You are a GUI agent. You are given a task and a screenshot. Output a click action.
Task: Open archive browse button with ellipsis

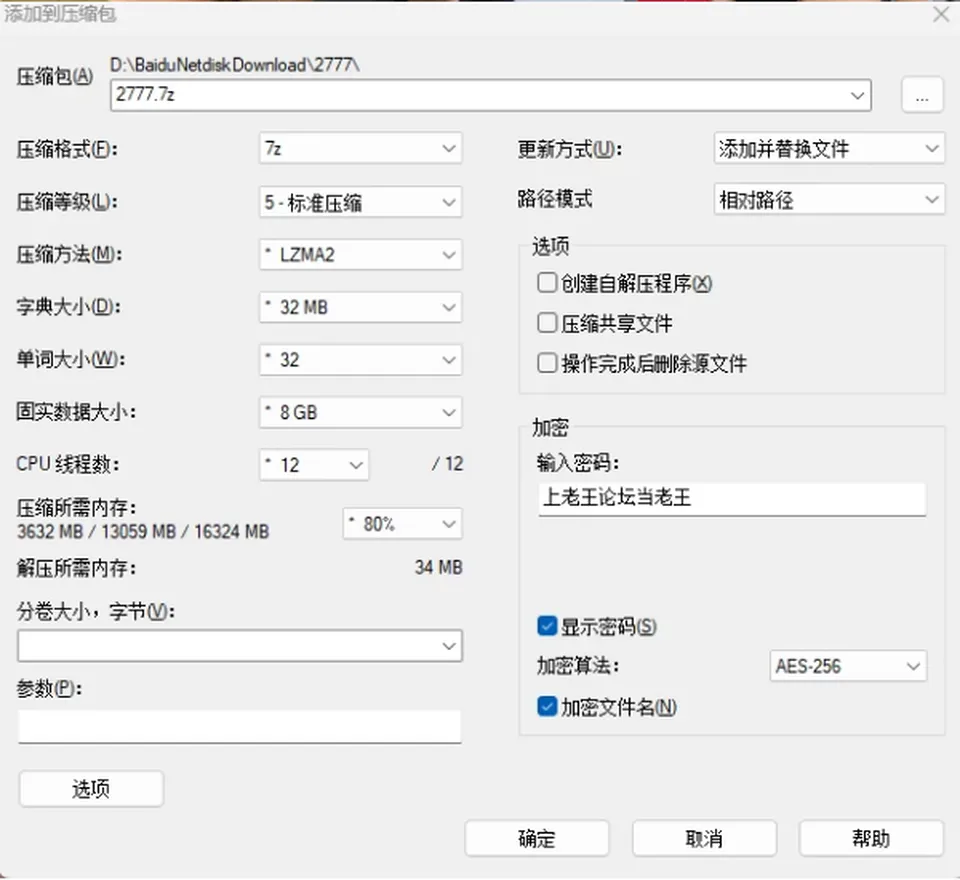(922, 96)
